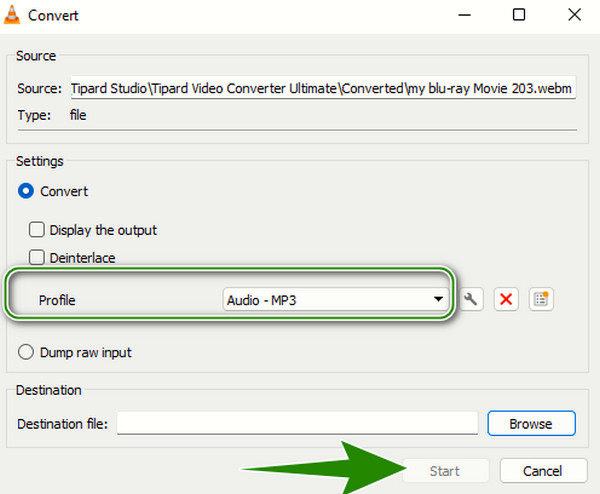600x494 pixels.
Task: Minimize the Convert window
Action: [x=464, y=15]
